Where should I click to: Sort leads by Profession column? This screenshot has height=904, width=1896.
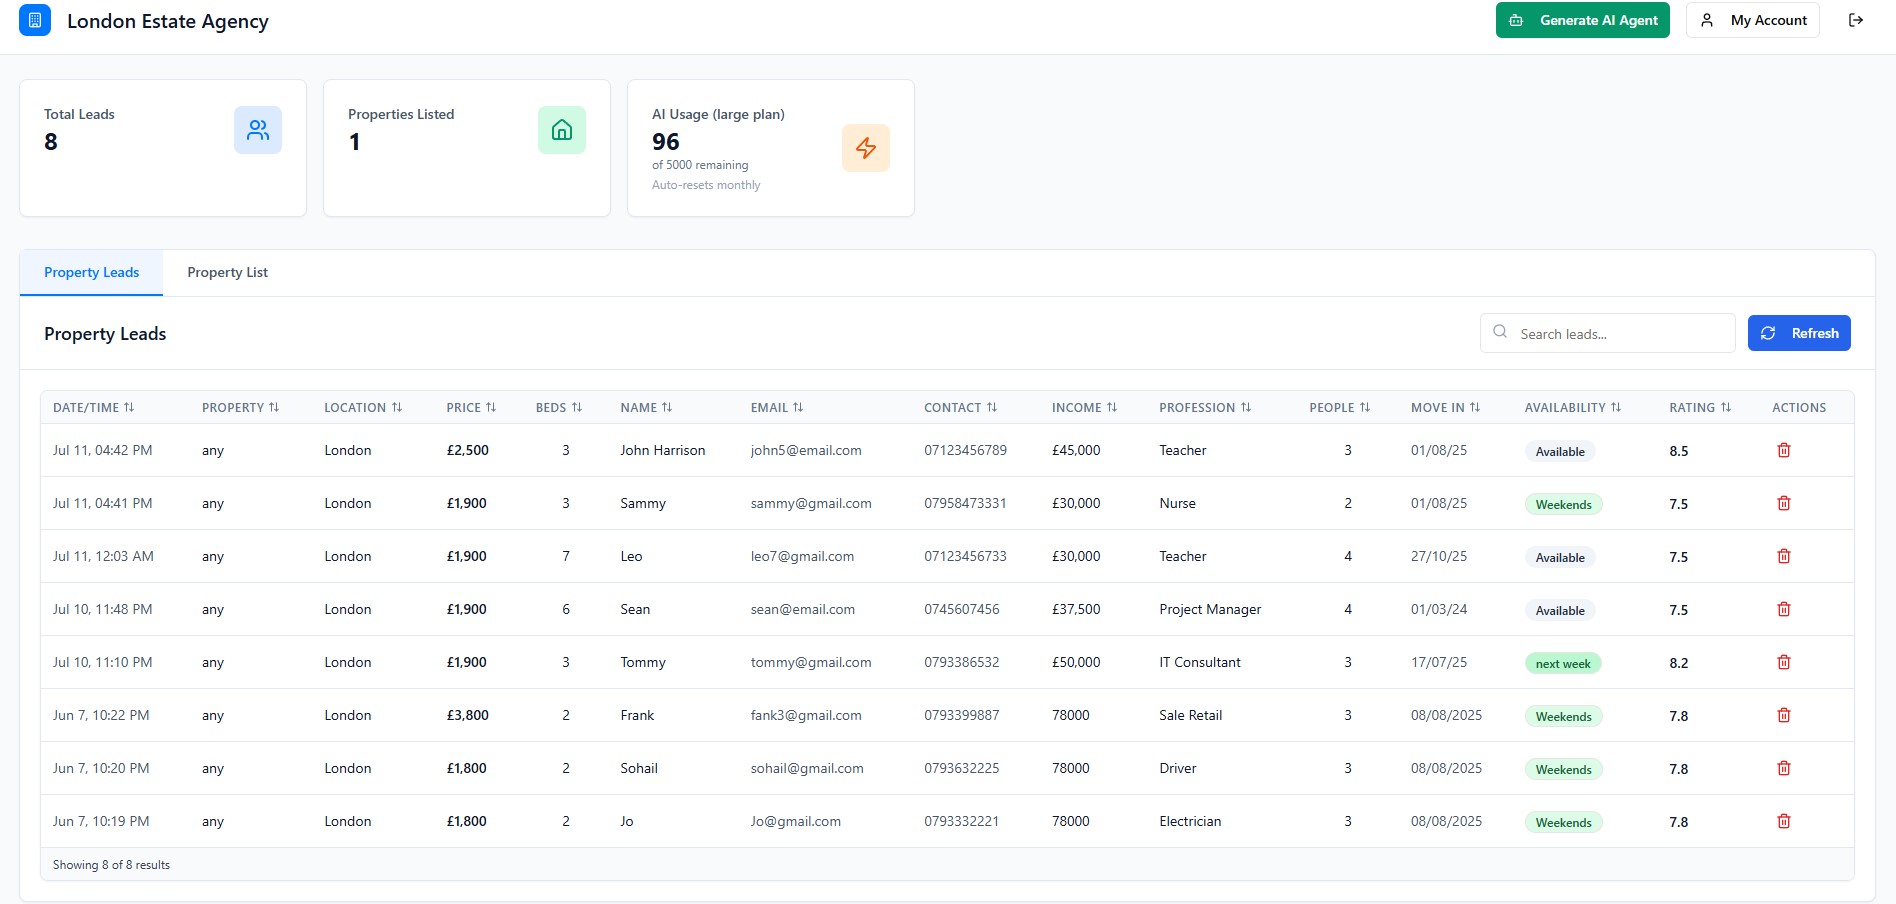pos(1205,407)
